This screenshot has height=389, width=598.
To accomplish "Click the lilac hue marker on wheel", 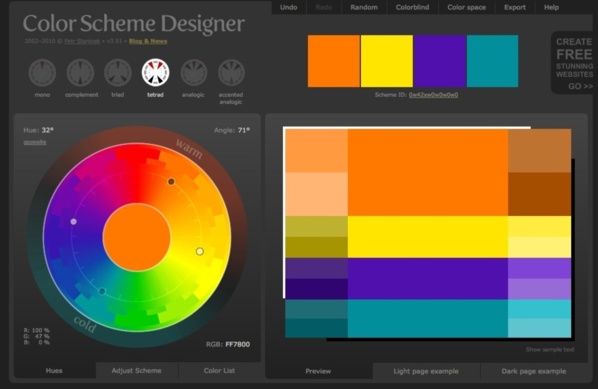I will tap(74, 222).
